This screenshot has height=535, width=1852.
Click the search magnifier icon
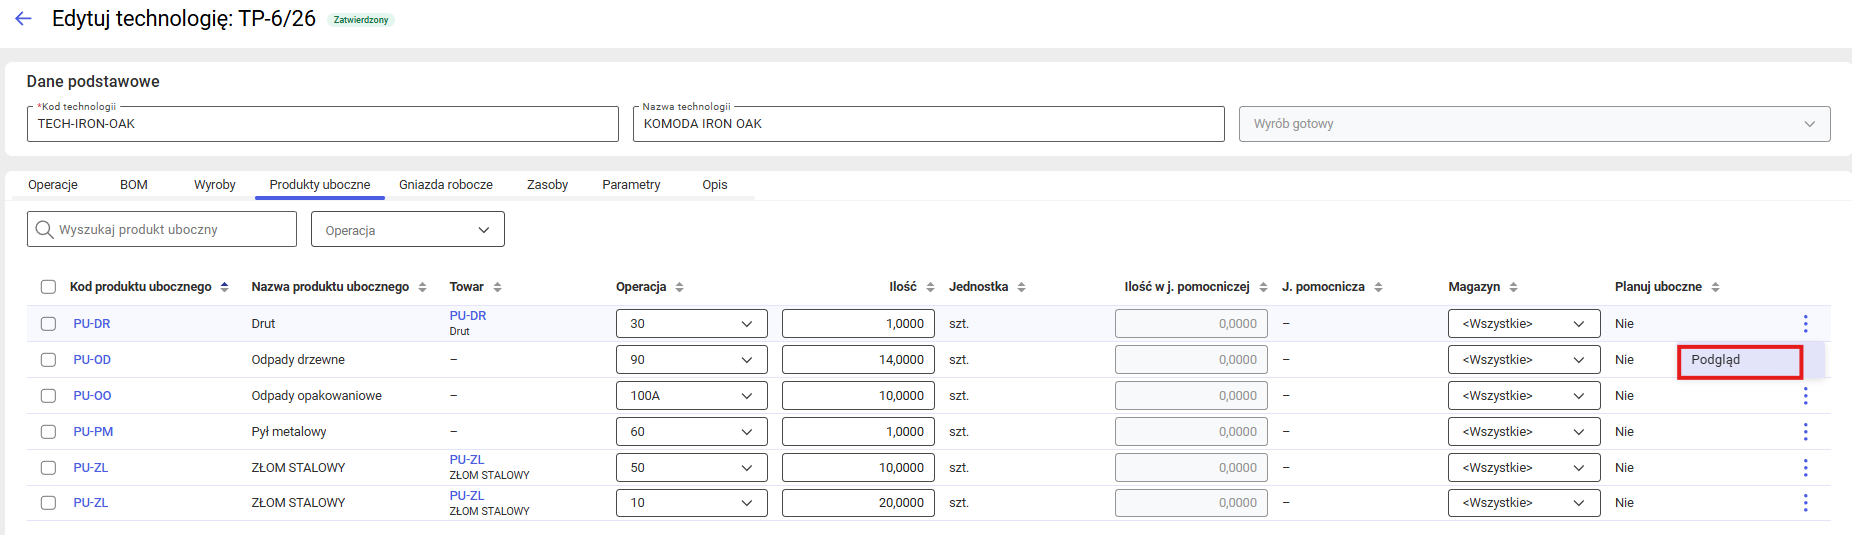click(x=44, y=229)
